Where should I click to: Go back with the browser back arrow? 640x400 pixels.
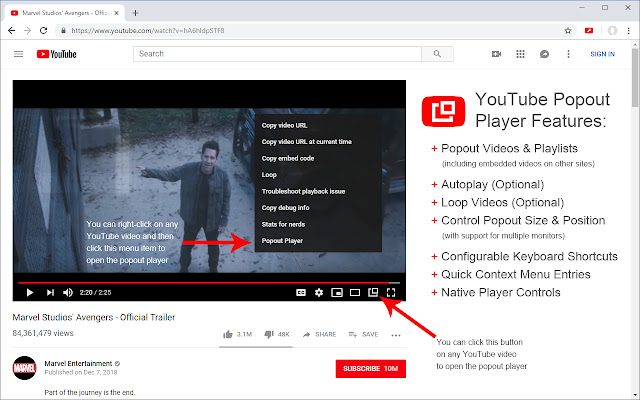[x=11, y=31]
